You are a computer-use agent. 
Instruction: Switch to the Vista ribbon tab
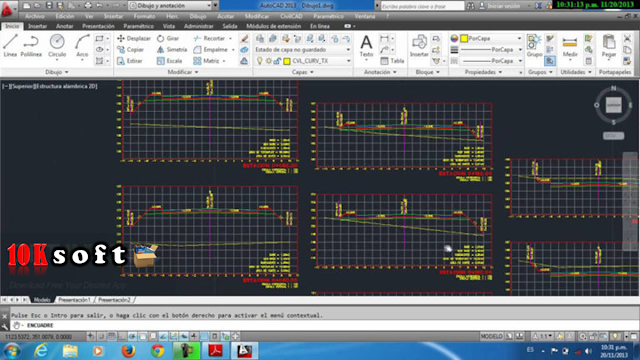[x=169, y=26]
